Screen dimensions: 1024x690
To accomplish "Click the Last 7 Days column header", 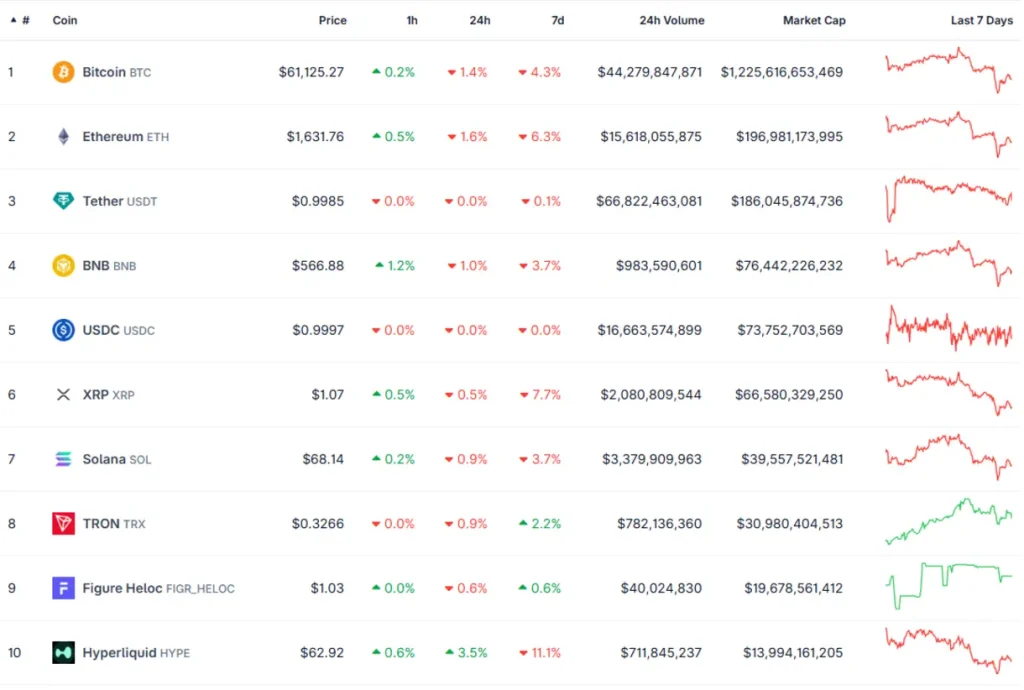I will tap(982, 20).
